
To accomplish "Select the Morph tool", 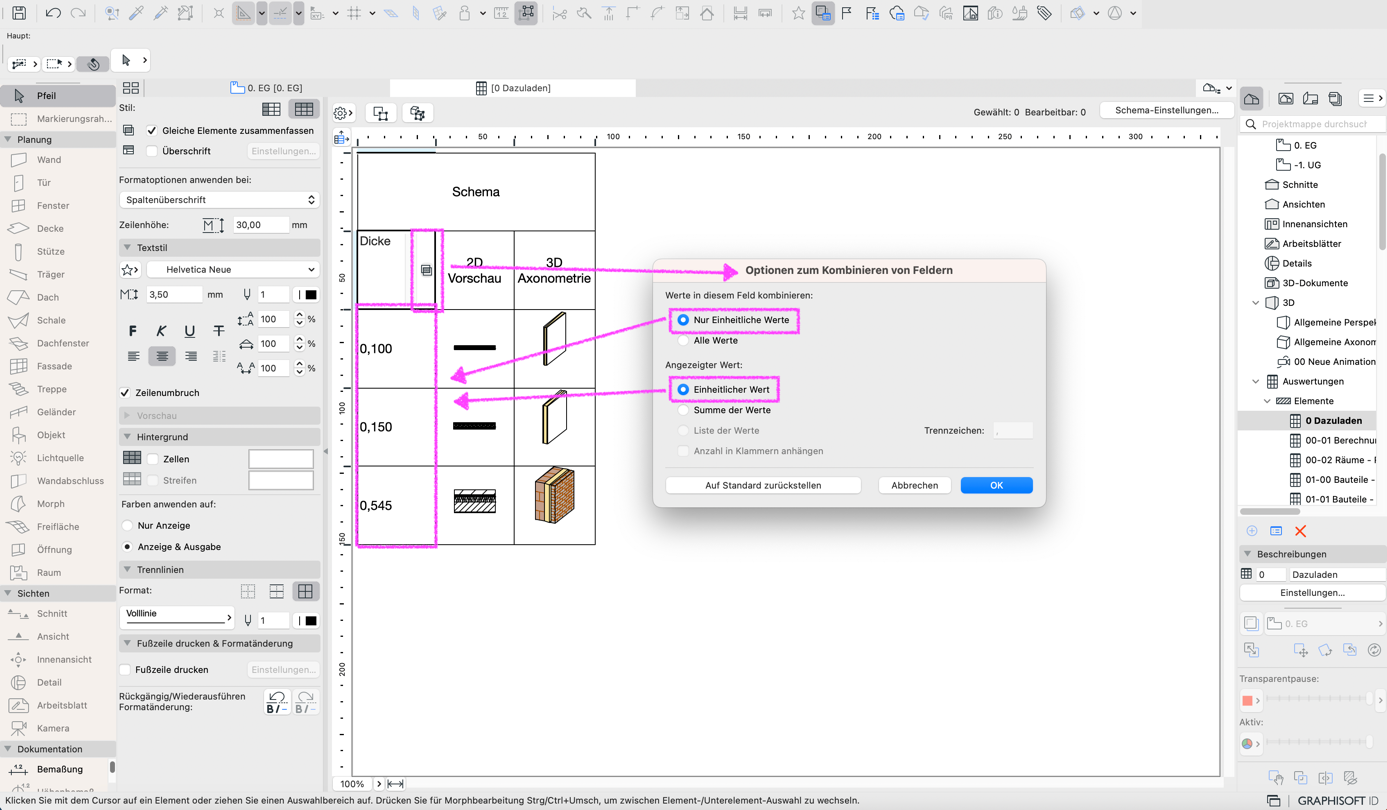I will pyautogui.click(x=58, y=504).
